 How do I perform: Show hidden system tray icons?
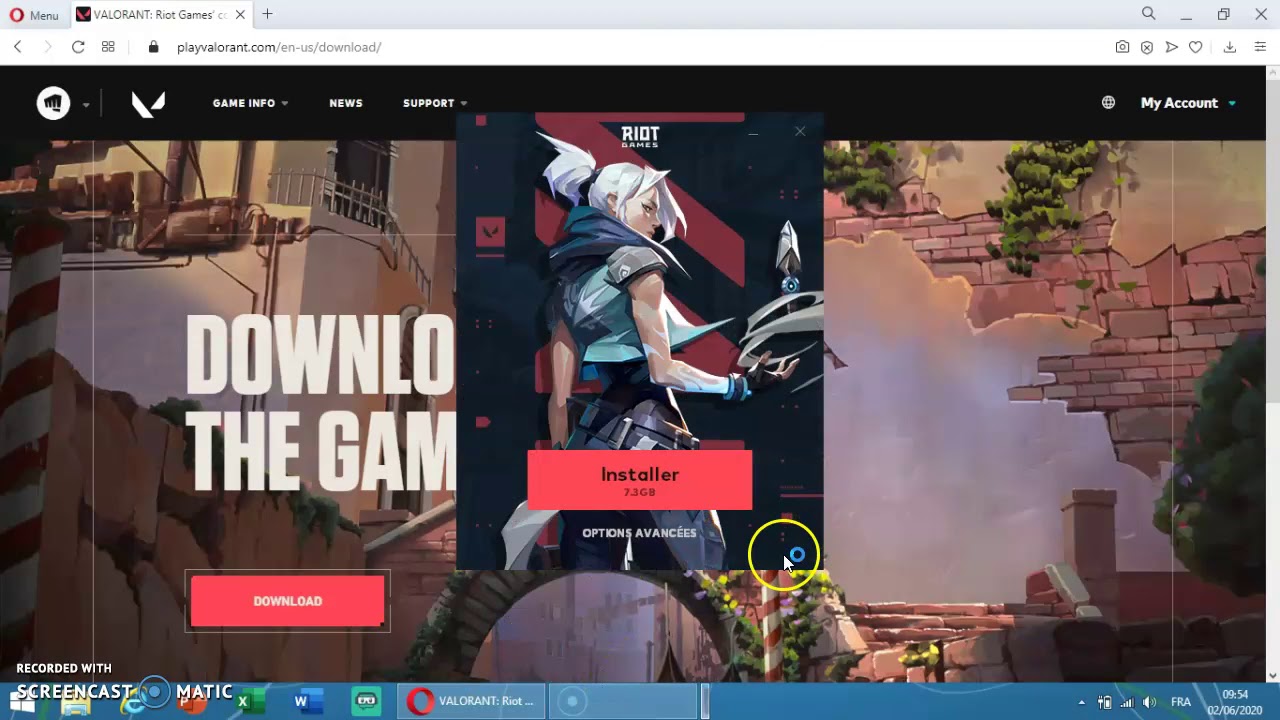[1081, 702]
